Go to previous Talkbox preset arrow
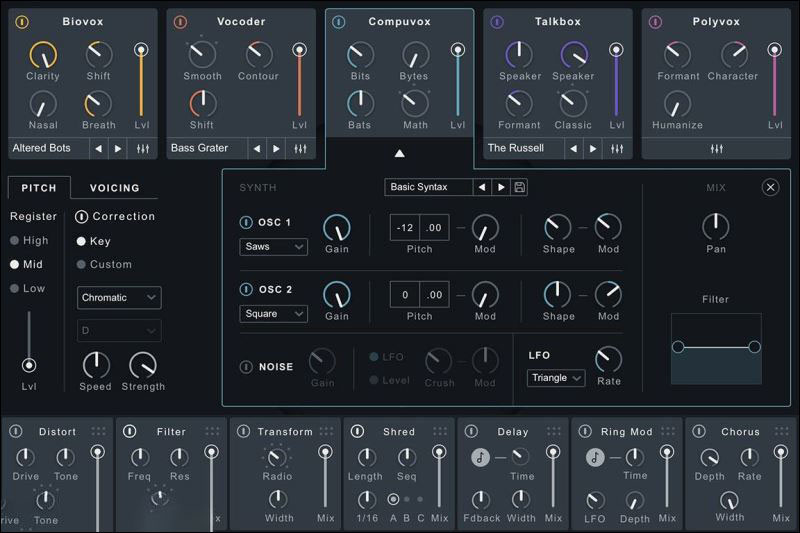 [x=574, y=149]
